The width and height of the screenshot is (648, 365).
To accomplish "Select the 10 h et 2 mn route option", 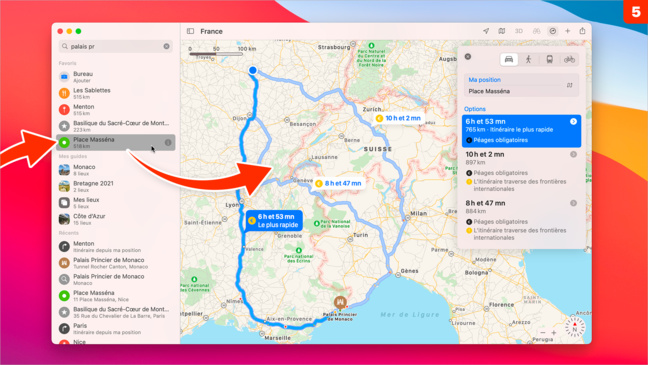I will pyautogui.click(x=522, y=171).
